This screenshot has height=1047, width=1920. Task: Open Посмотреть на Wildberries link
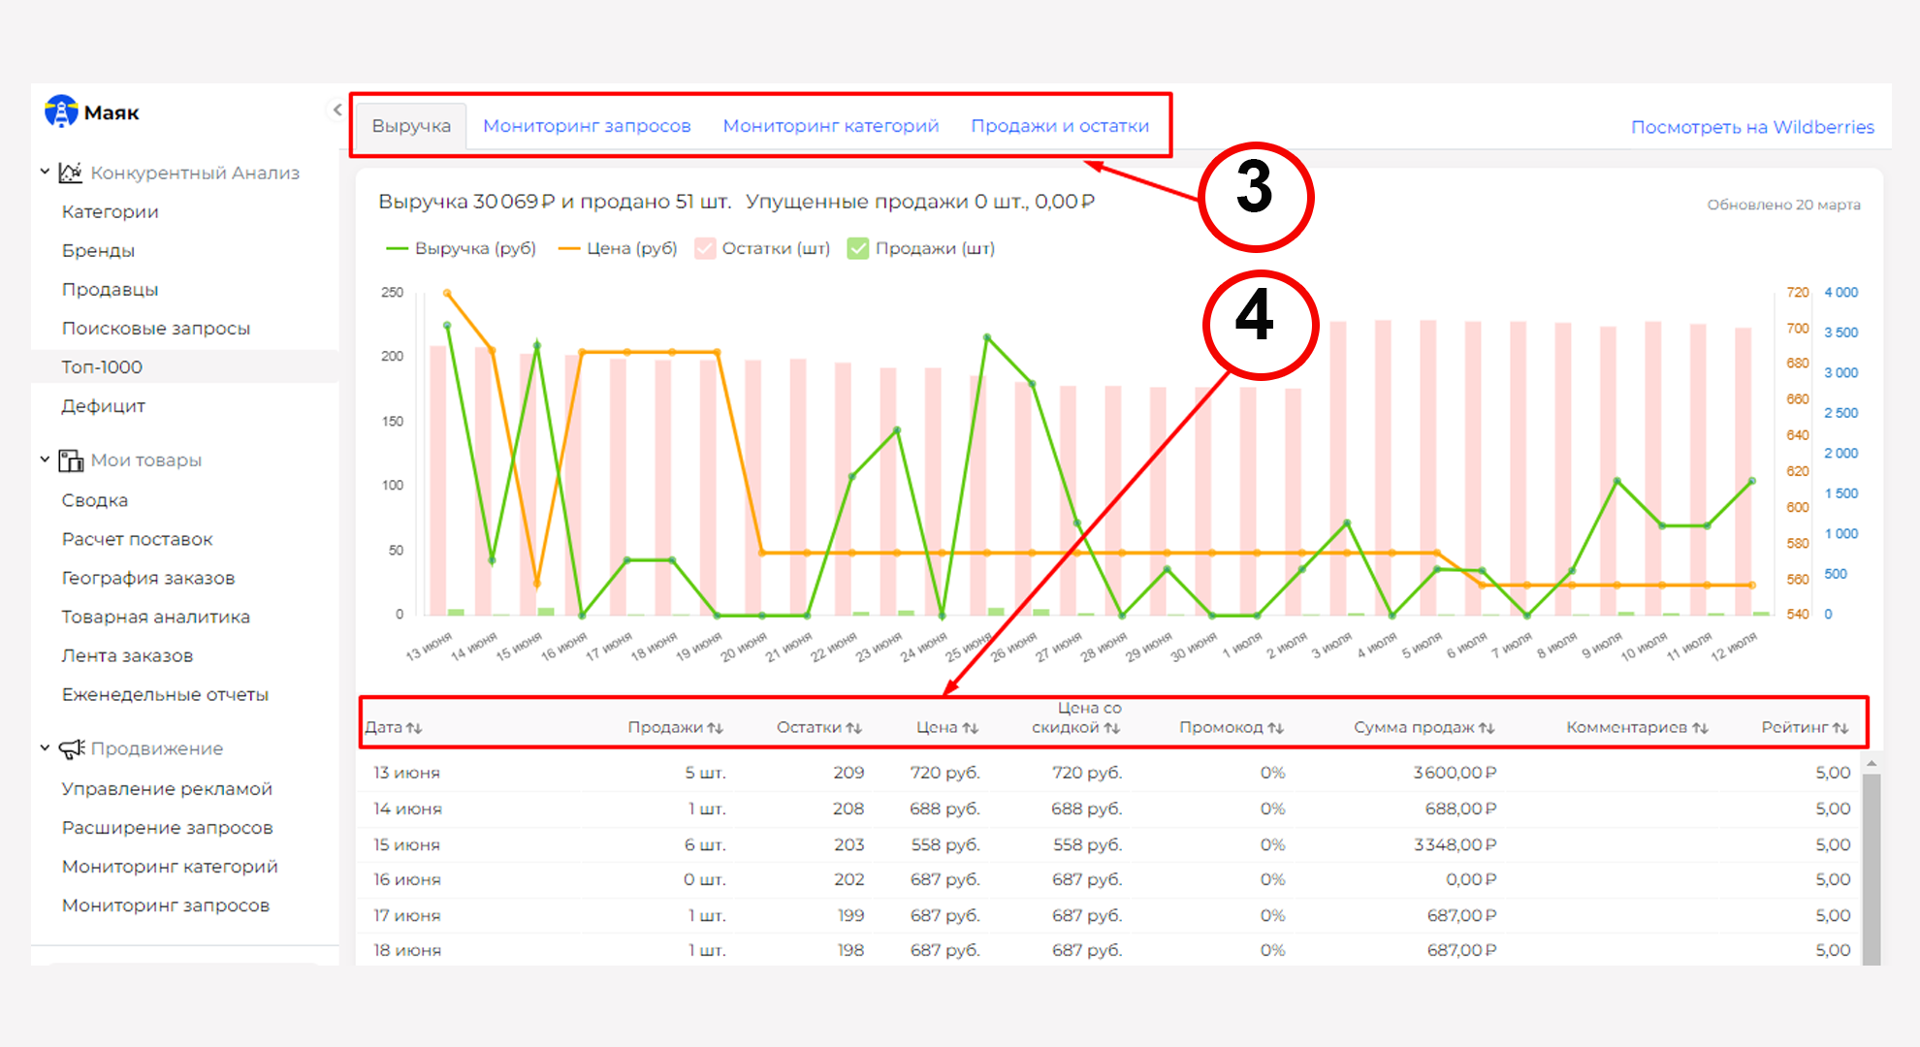[1752, 127]
